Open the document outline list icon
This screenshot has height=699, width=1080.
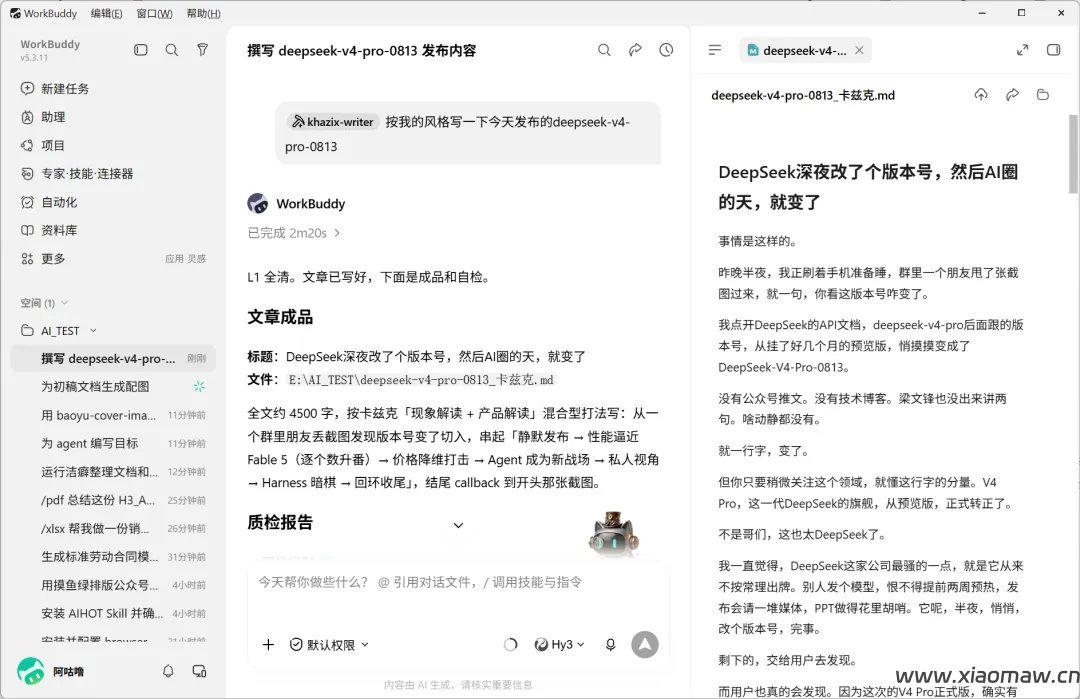point(715,50)
